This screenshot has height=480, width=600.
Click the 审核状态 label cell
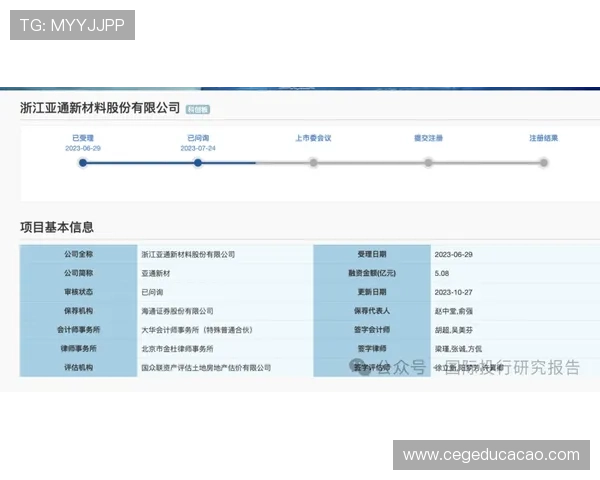pos(78,292)
